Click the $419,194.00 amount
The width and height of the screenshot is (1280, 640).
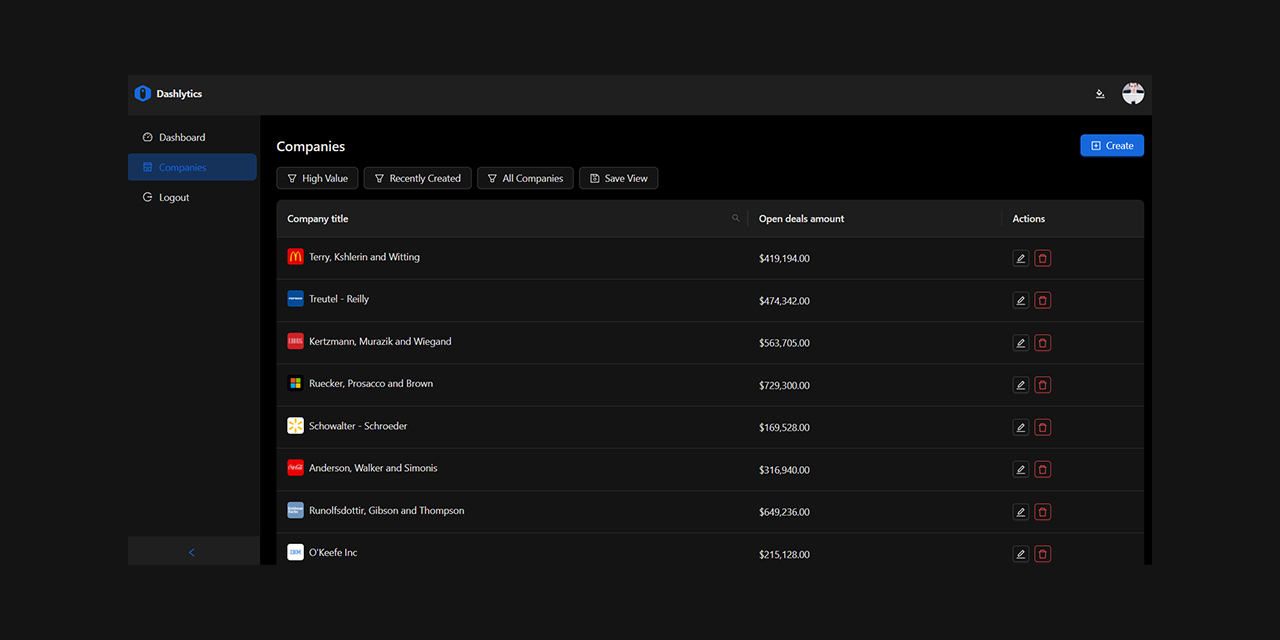pyautogui.click(x=784, y=258)
